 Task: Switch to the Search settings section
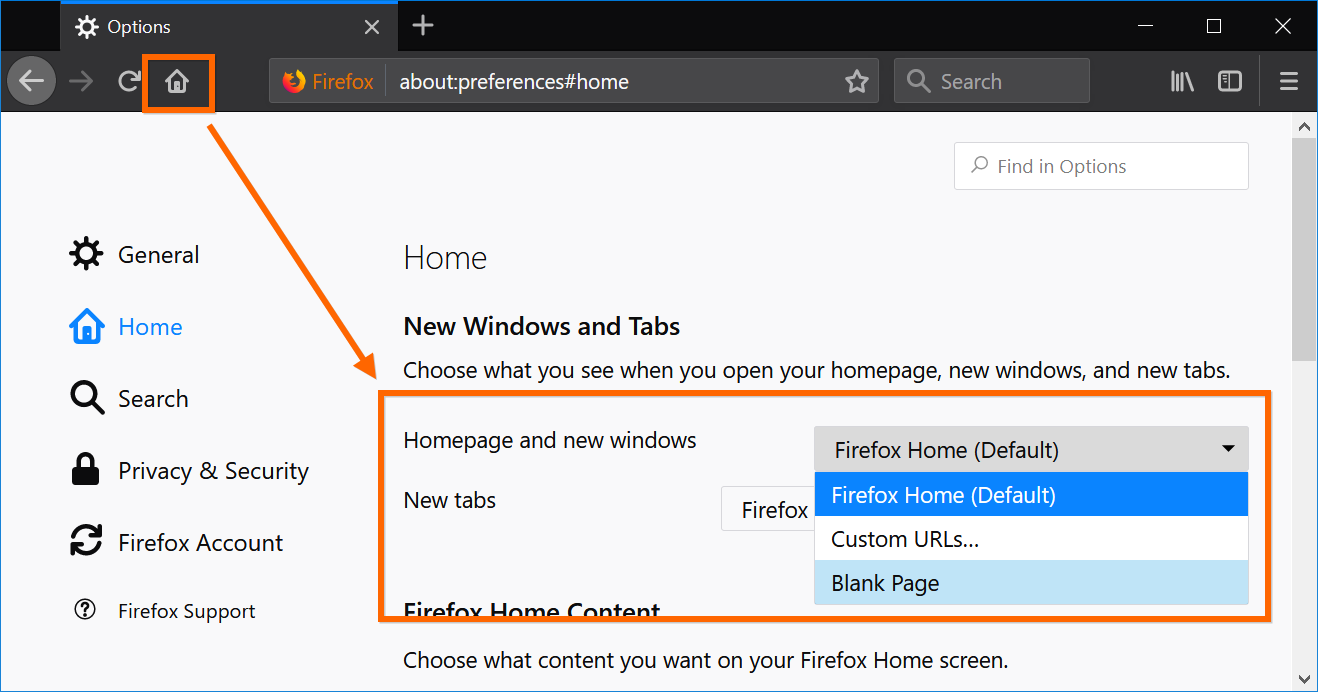(153, 398)
